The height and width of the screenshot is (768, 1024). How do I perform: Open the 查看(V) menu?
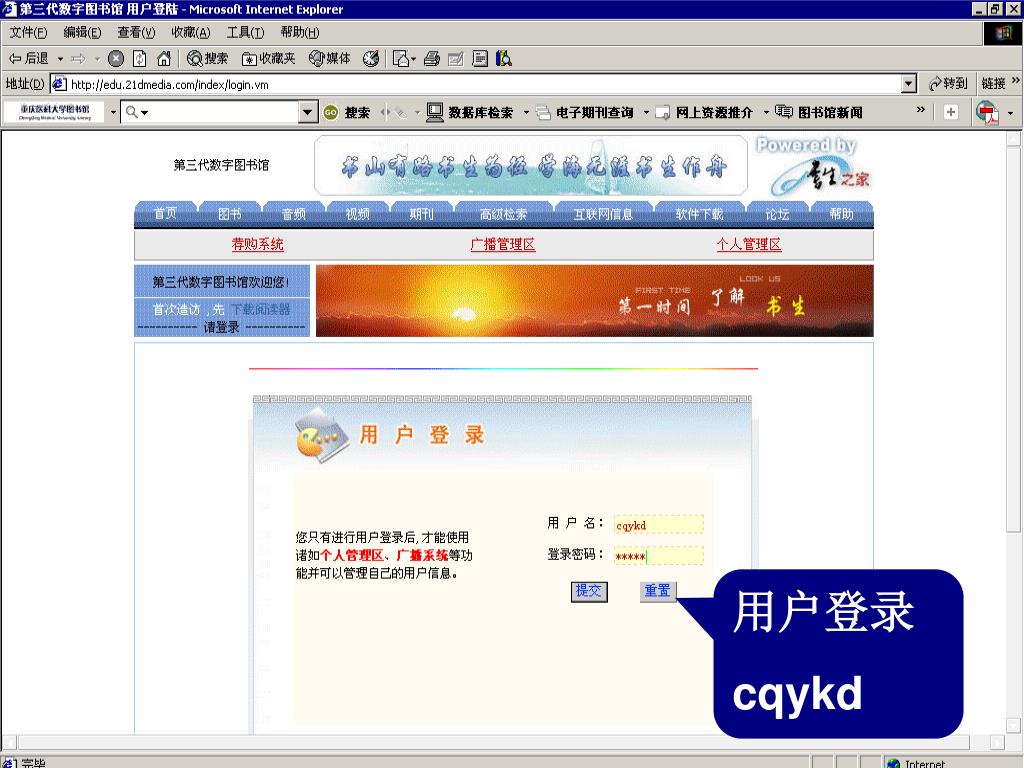coord(136,32)
